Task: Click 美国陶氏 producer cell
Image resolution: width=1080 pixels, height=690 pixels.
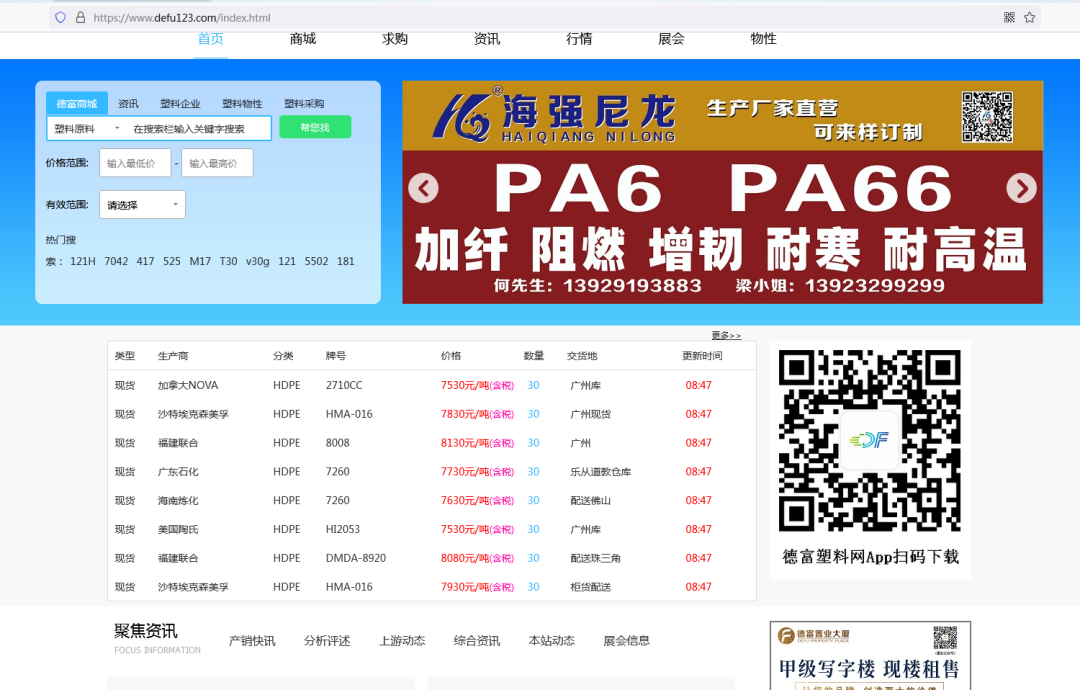Action: (x=178, y=530)
